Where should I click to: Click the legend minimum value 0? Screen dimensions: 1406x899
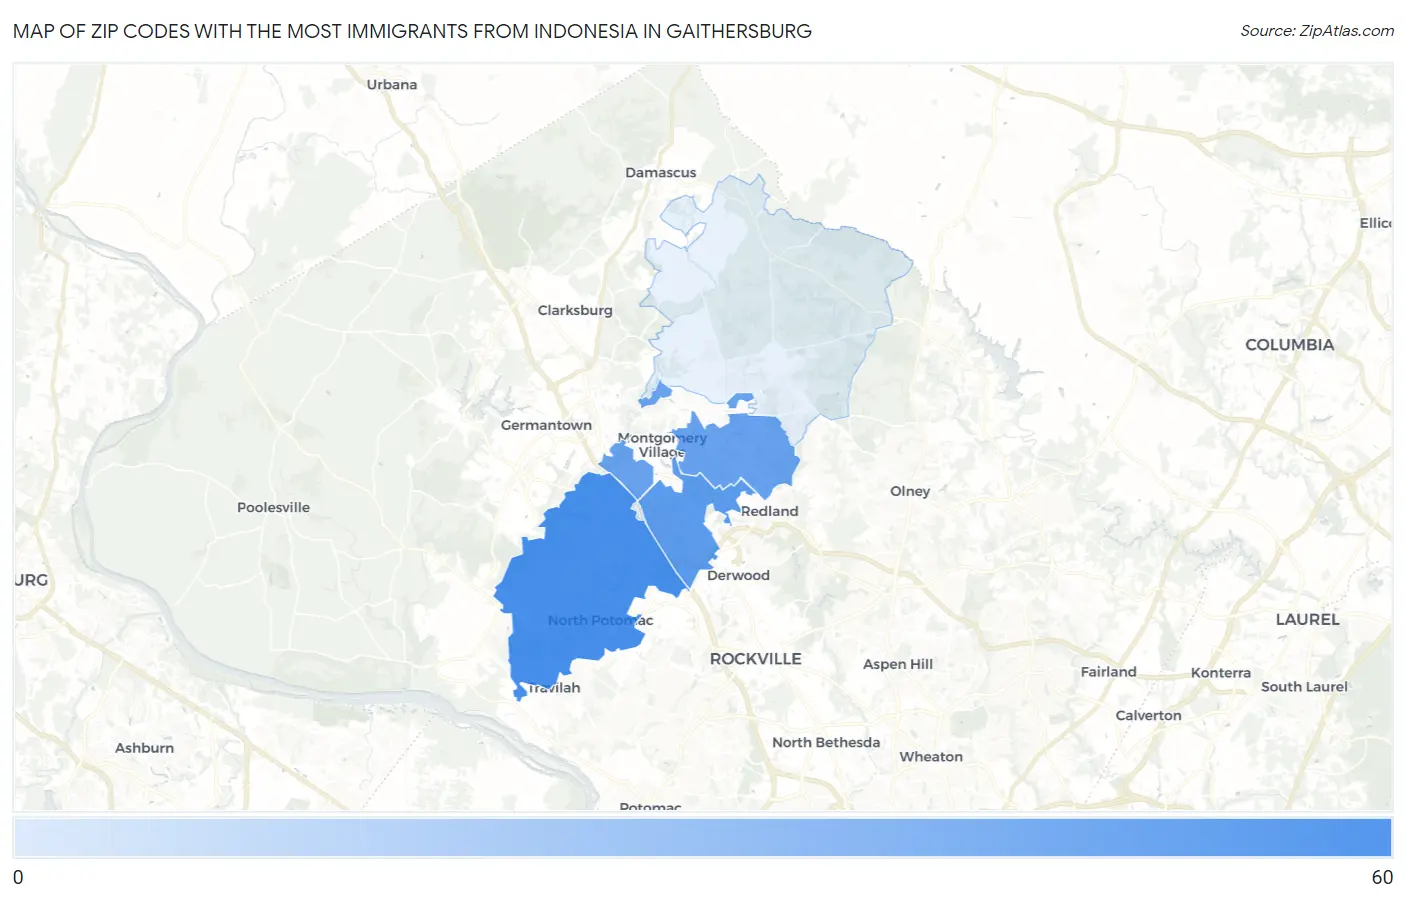pyautogui.click(x=18, y=878)
